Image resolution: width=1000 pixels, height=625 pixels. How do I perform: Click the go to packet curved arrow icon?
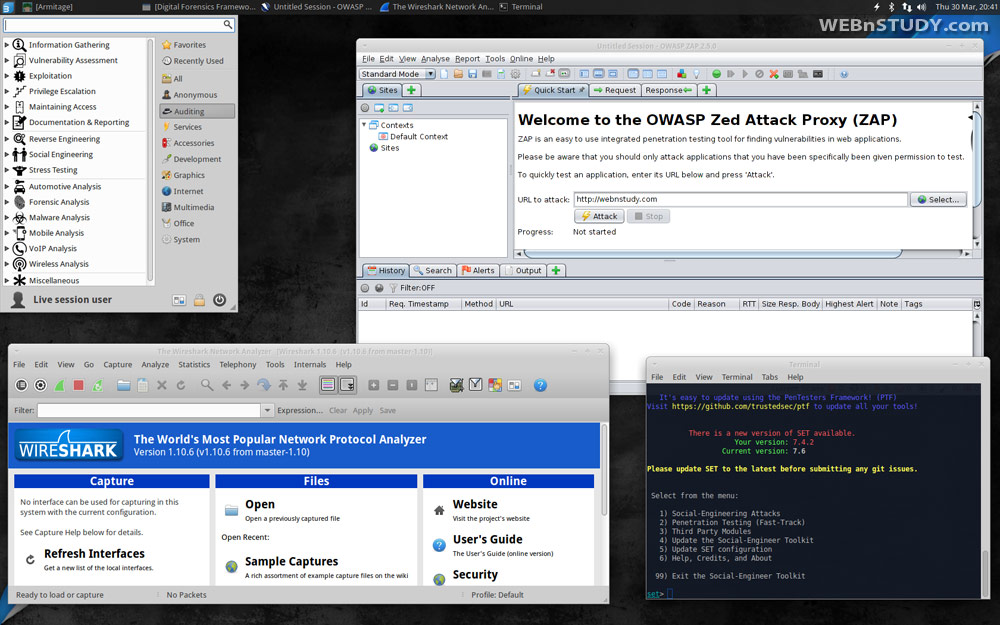click(x=264, y=385)
